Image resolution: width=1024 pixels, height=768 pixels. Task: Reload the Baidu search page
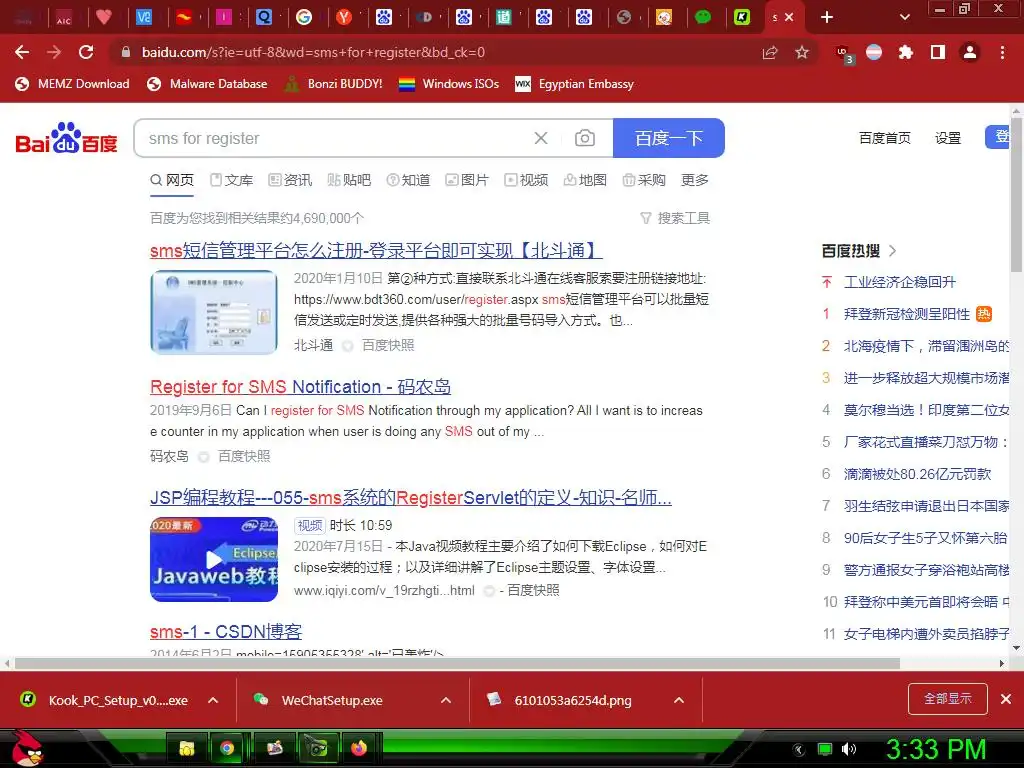tap(86, 52)
